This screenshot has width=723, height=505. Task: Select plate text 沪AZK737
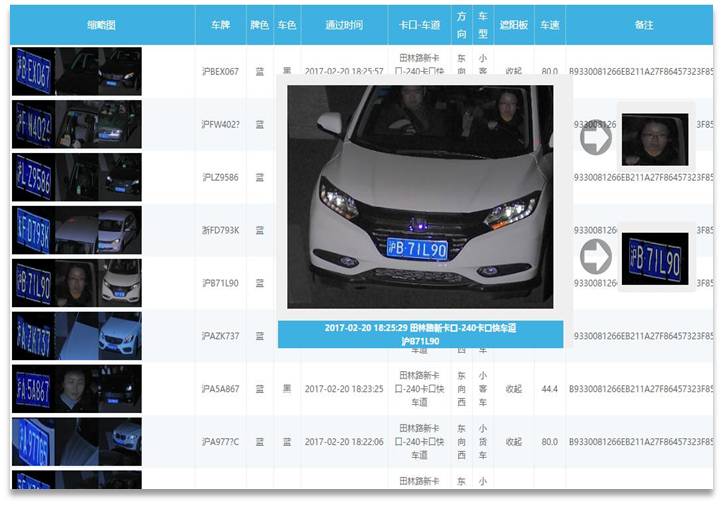[x=220, y=336]
